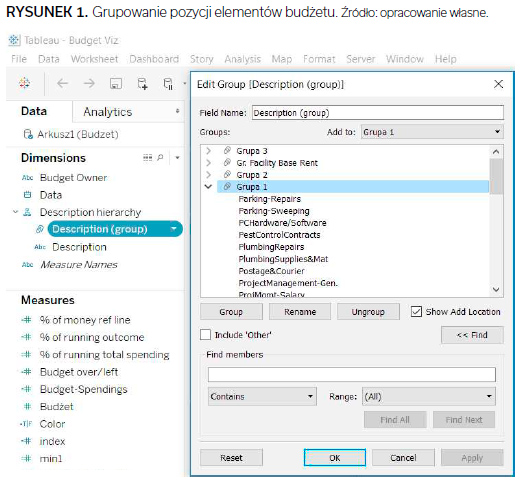The image size is (523, 483).
Task: Click the save disk icon in toolbar
Action: pyautogui.click(x=116, y=83)
